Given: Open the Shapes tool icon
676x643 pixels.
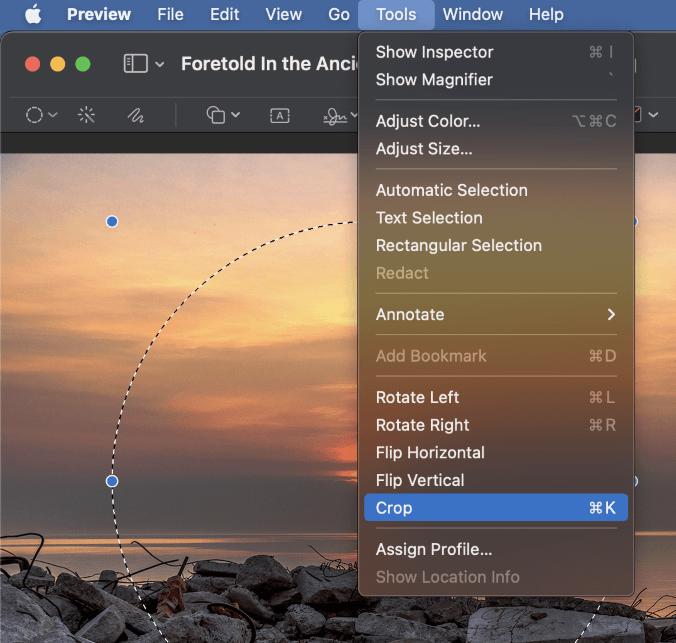Looking at the screenshot, I should [x=216, y=115].
